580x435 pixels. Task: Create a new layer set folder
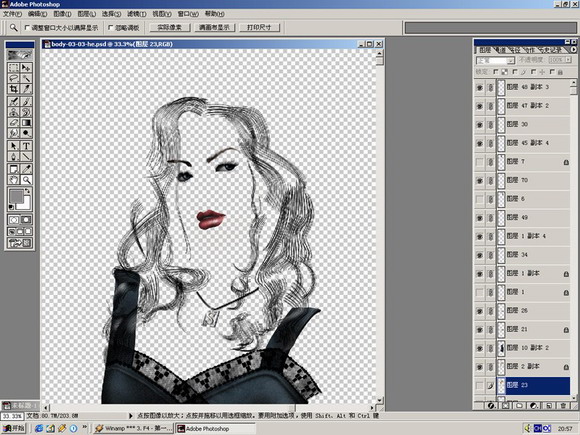(519, 406)
